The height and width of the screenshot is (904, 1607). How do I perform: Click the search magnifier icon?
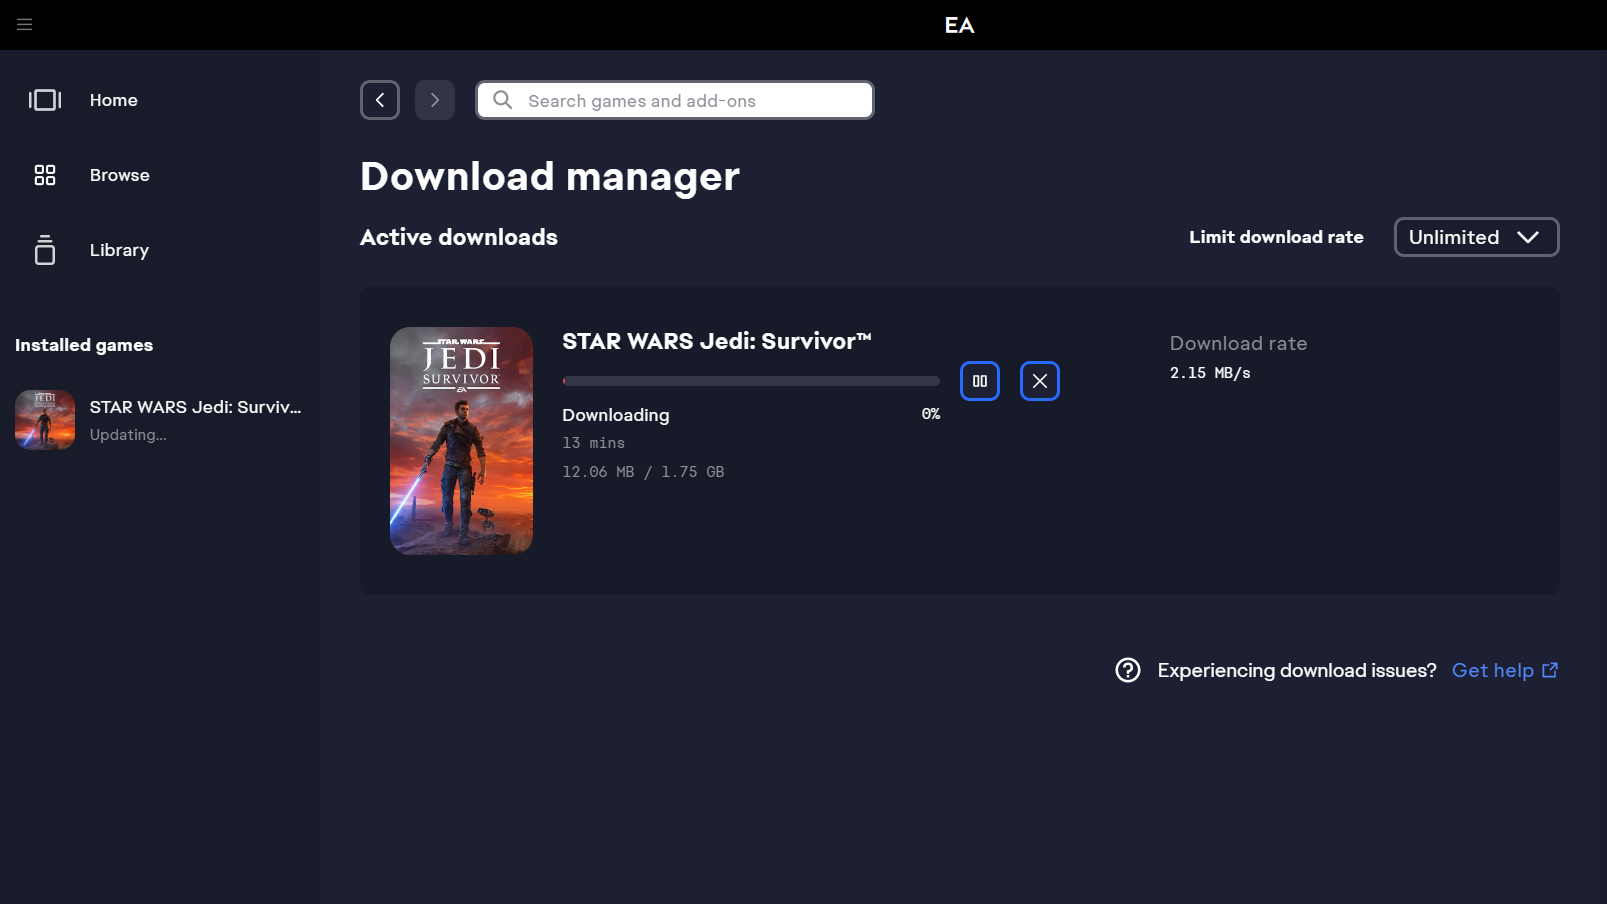point(503,100)
